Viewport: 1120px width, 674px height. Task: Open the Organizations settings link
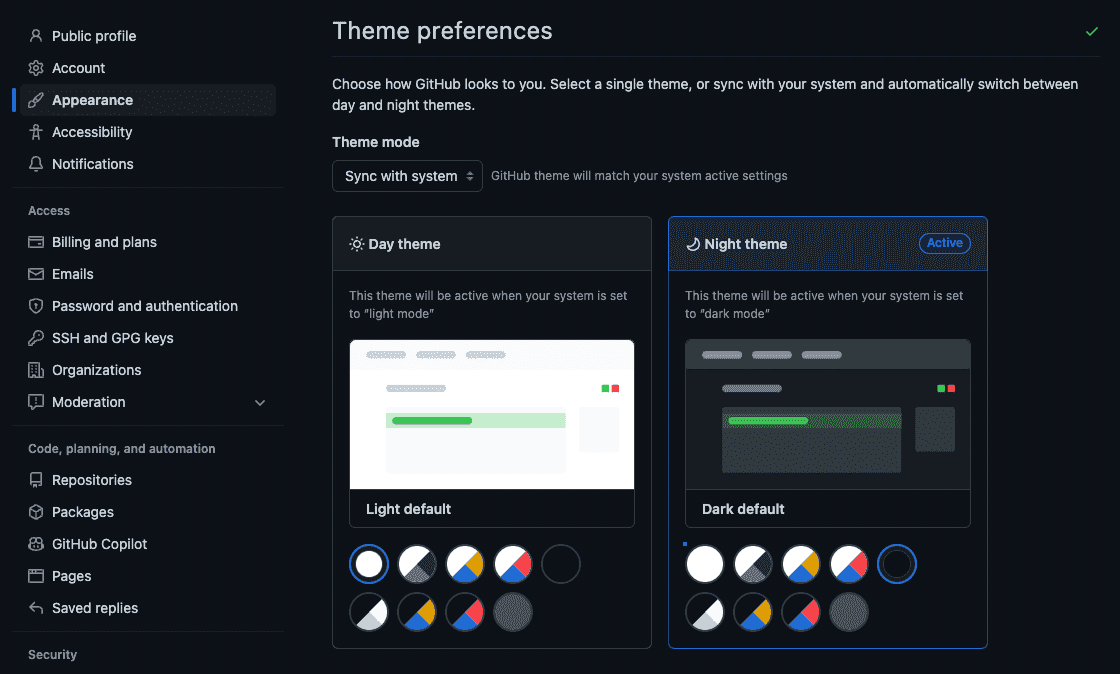97,370
